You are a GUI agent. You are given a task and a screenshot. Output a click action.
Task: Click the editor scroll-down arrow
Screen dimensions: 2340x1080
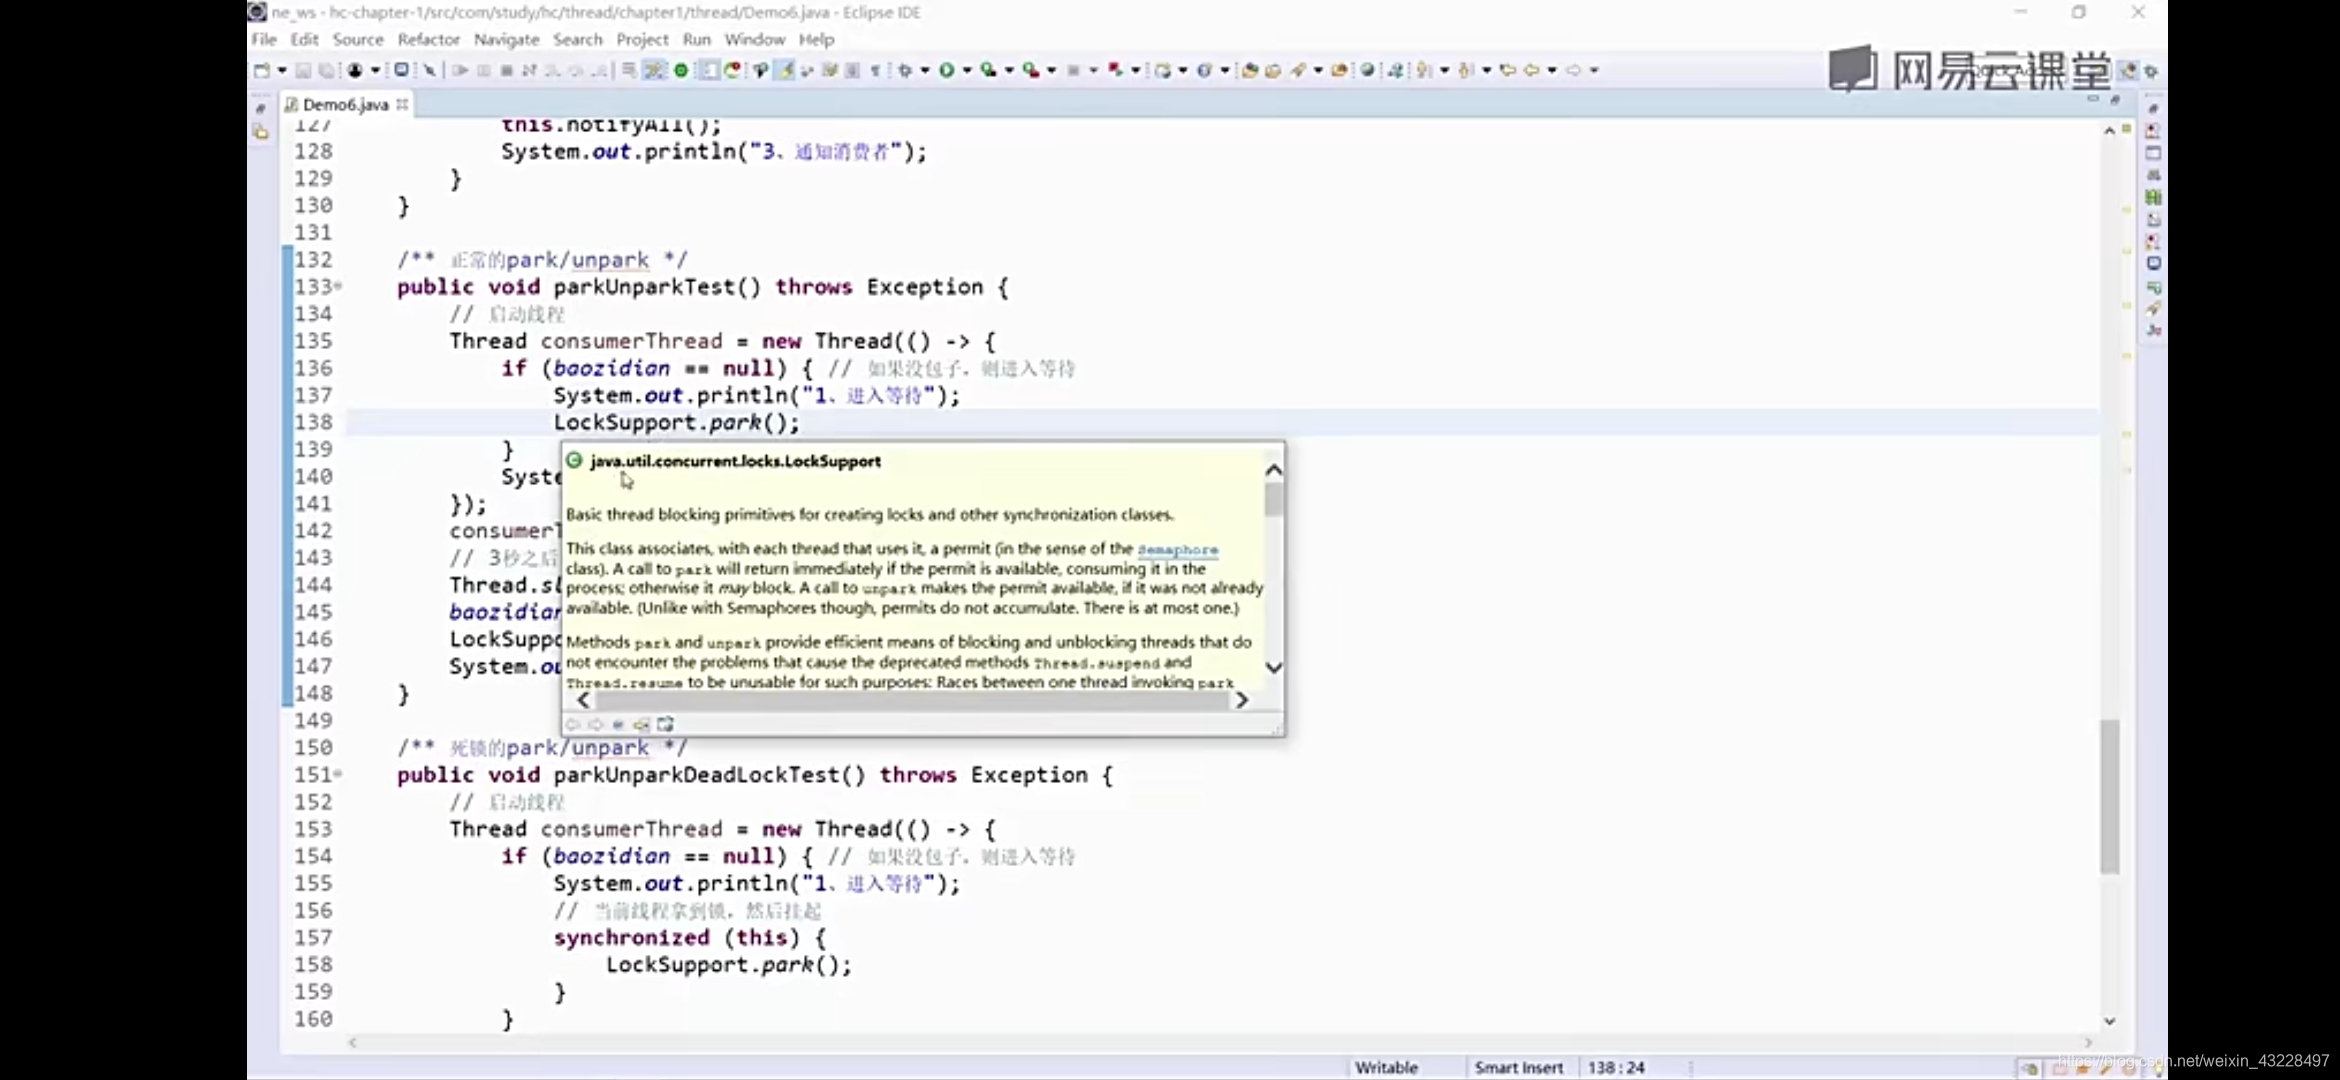click(x=2110, y=1021)
